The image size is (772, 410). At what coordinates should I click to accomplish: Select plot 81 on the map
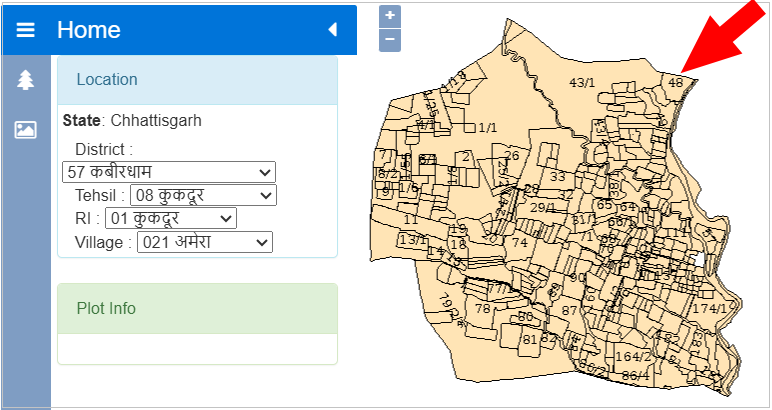coord(530,339)
